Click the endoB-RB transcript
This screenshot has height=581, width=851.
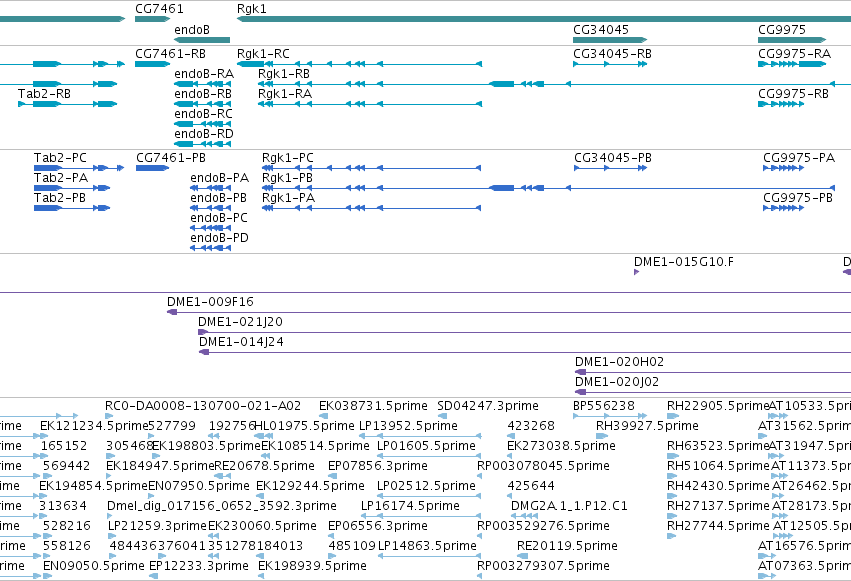(202, 104)
